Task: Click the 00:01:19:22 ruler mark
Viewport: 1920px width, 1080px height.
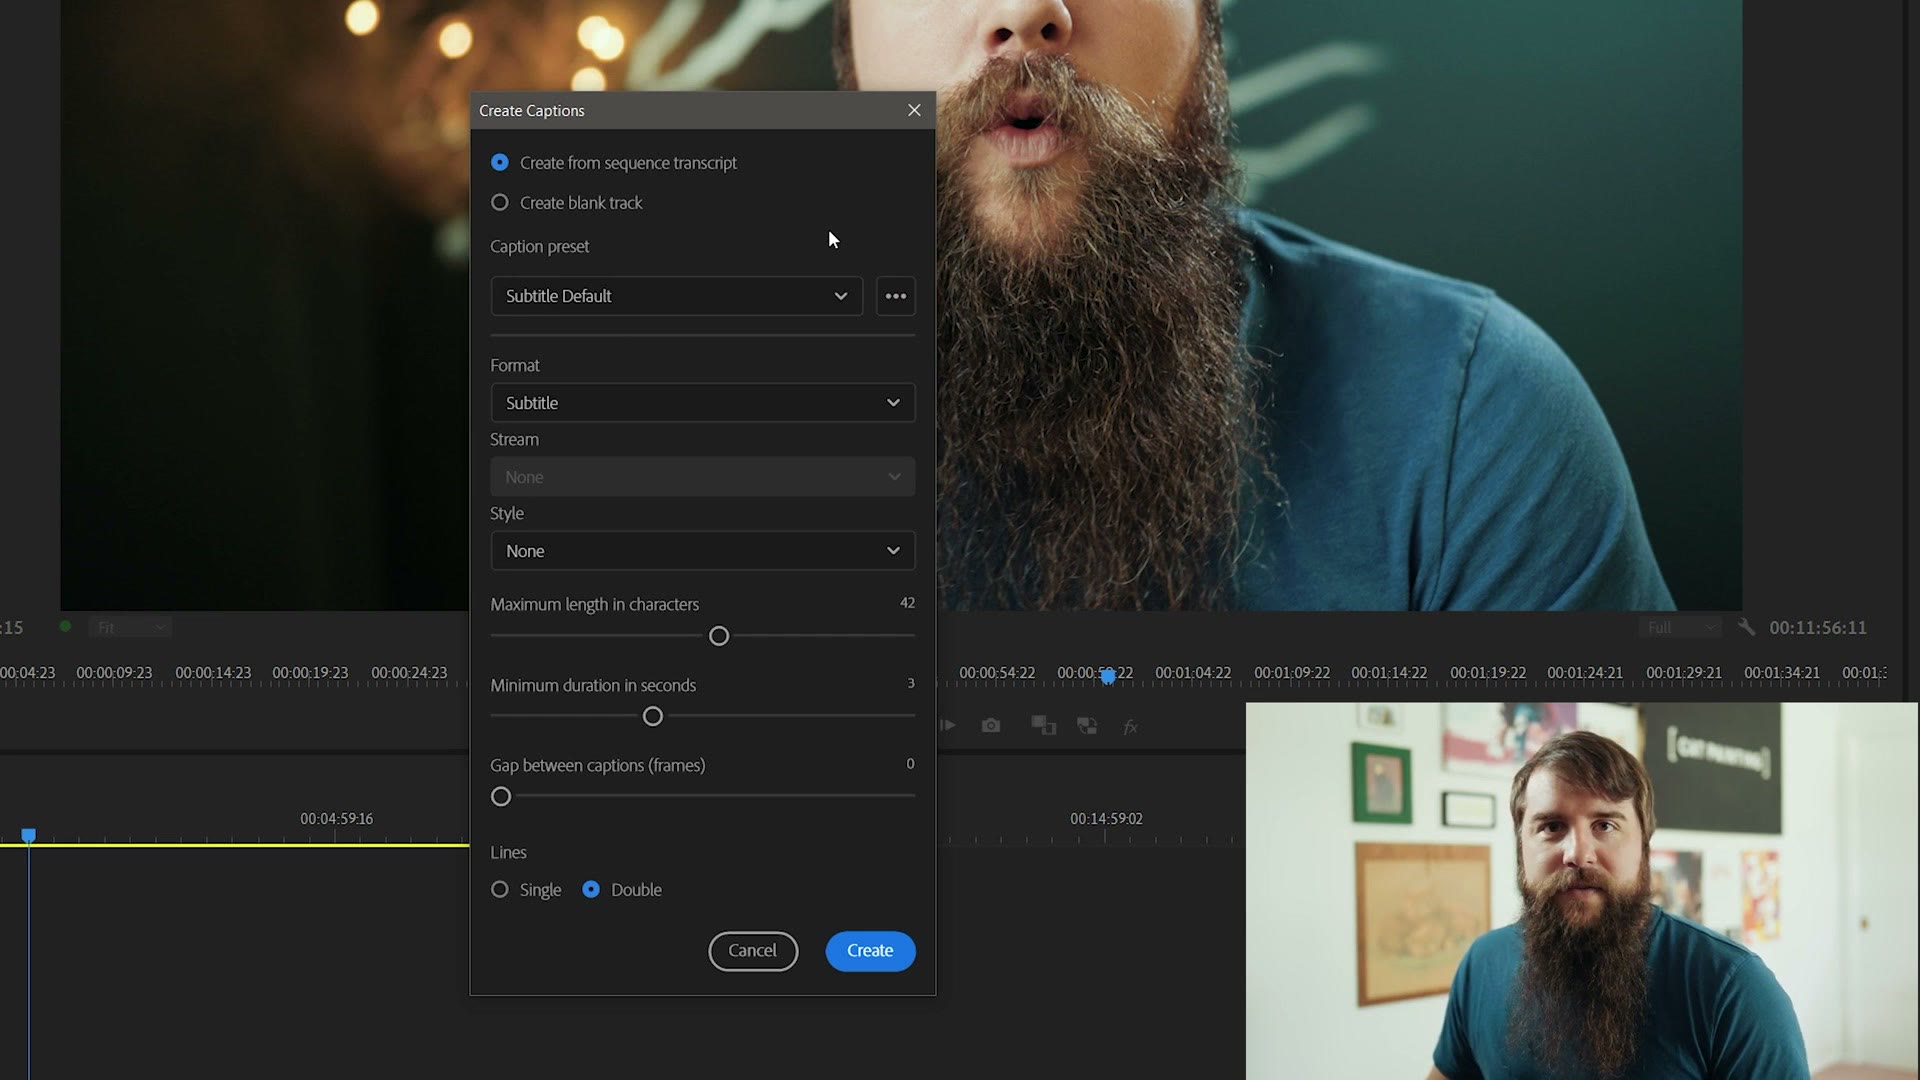Action: click(1488, 673)
